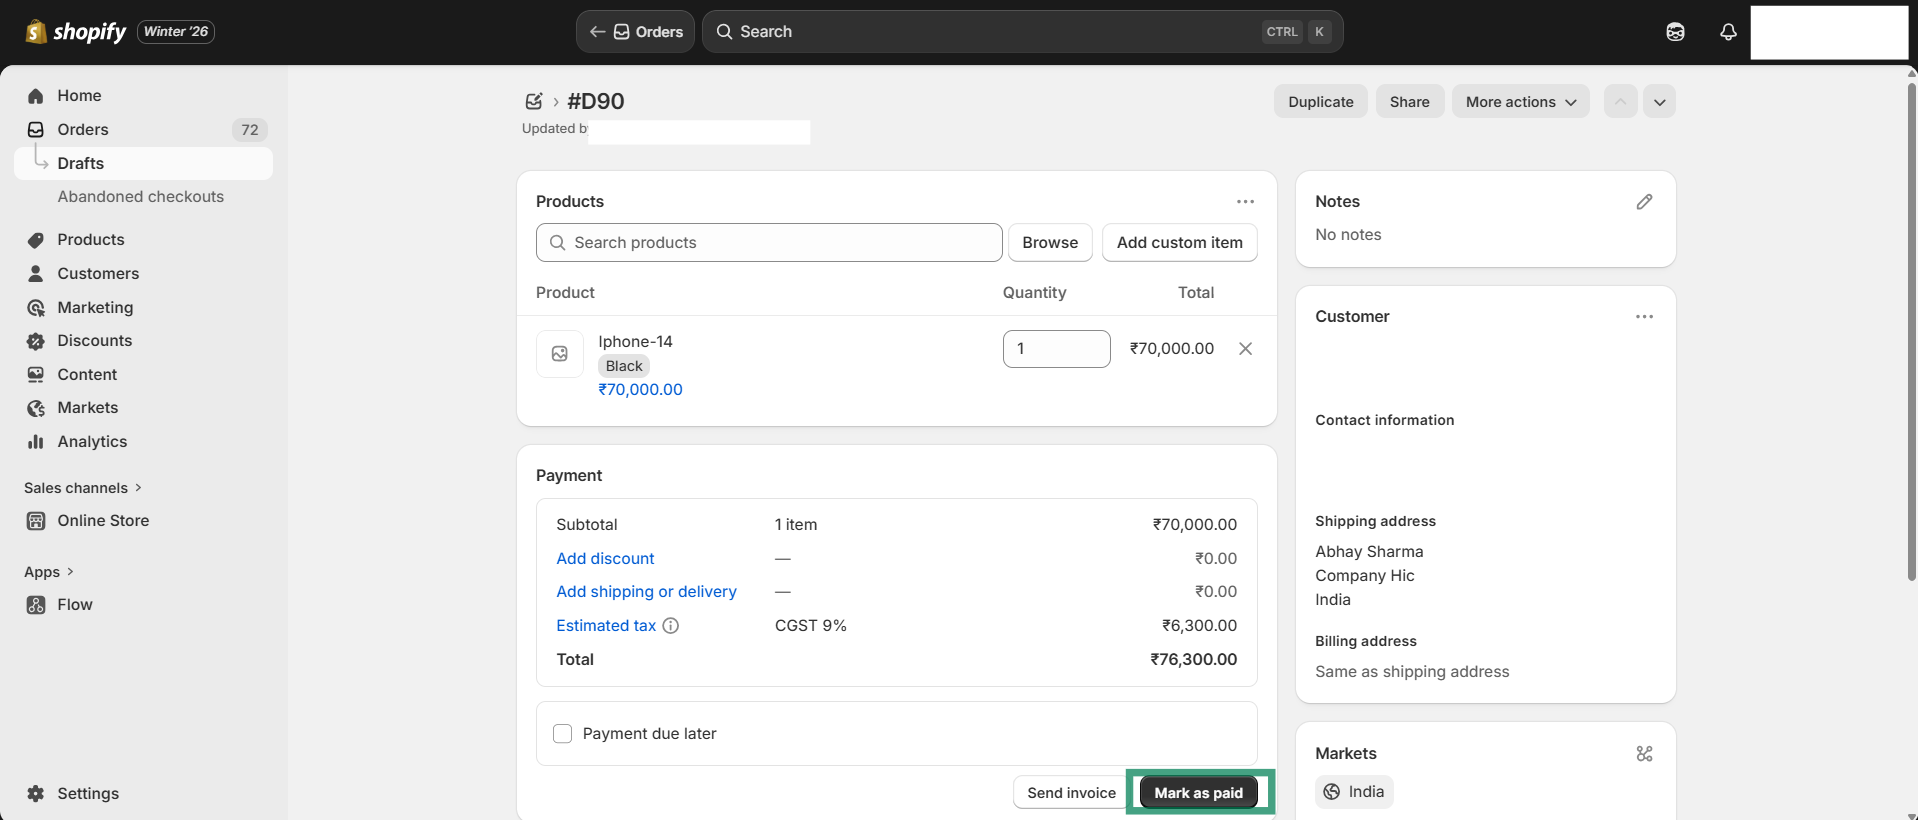Click the Add discount link
Viewport: 1918px width, 820px height.
605,559
